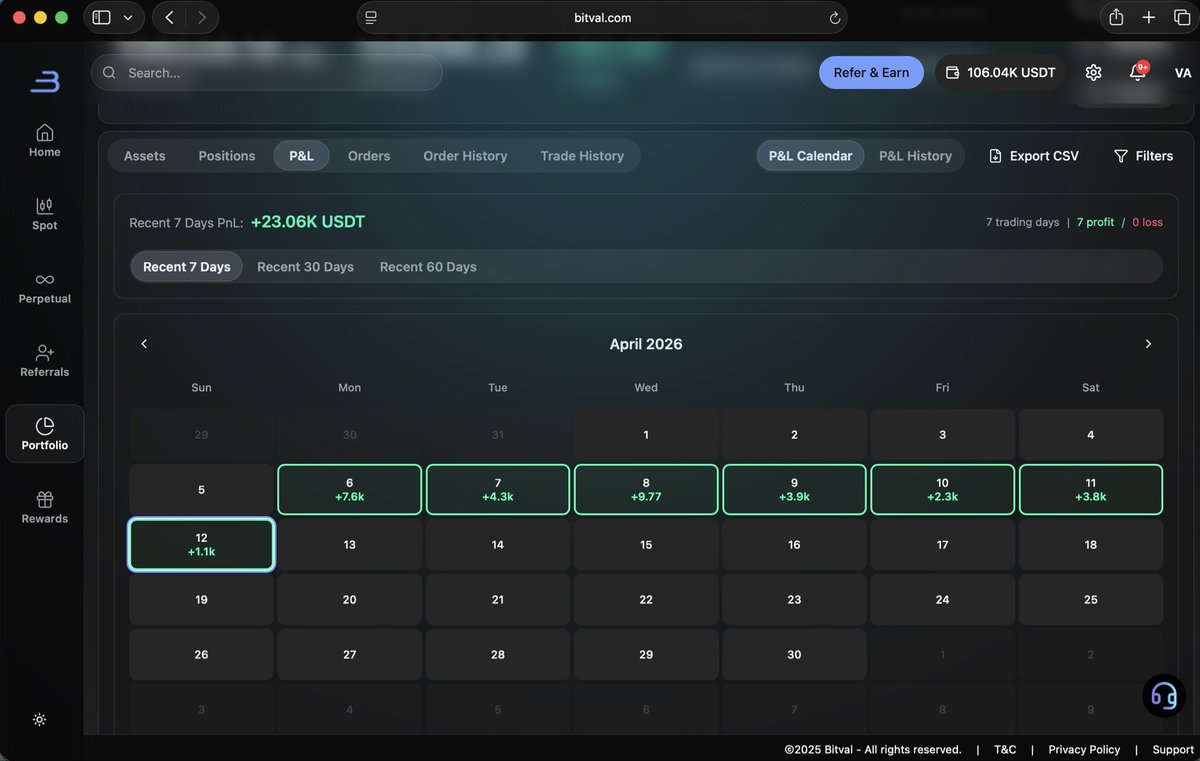
Task: Select the P&L tab
Action: pyautogui.click(x=301, y=156)
